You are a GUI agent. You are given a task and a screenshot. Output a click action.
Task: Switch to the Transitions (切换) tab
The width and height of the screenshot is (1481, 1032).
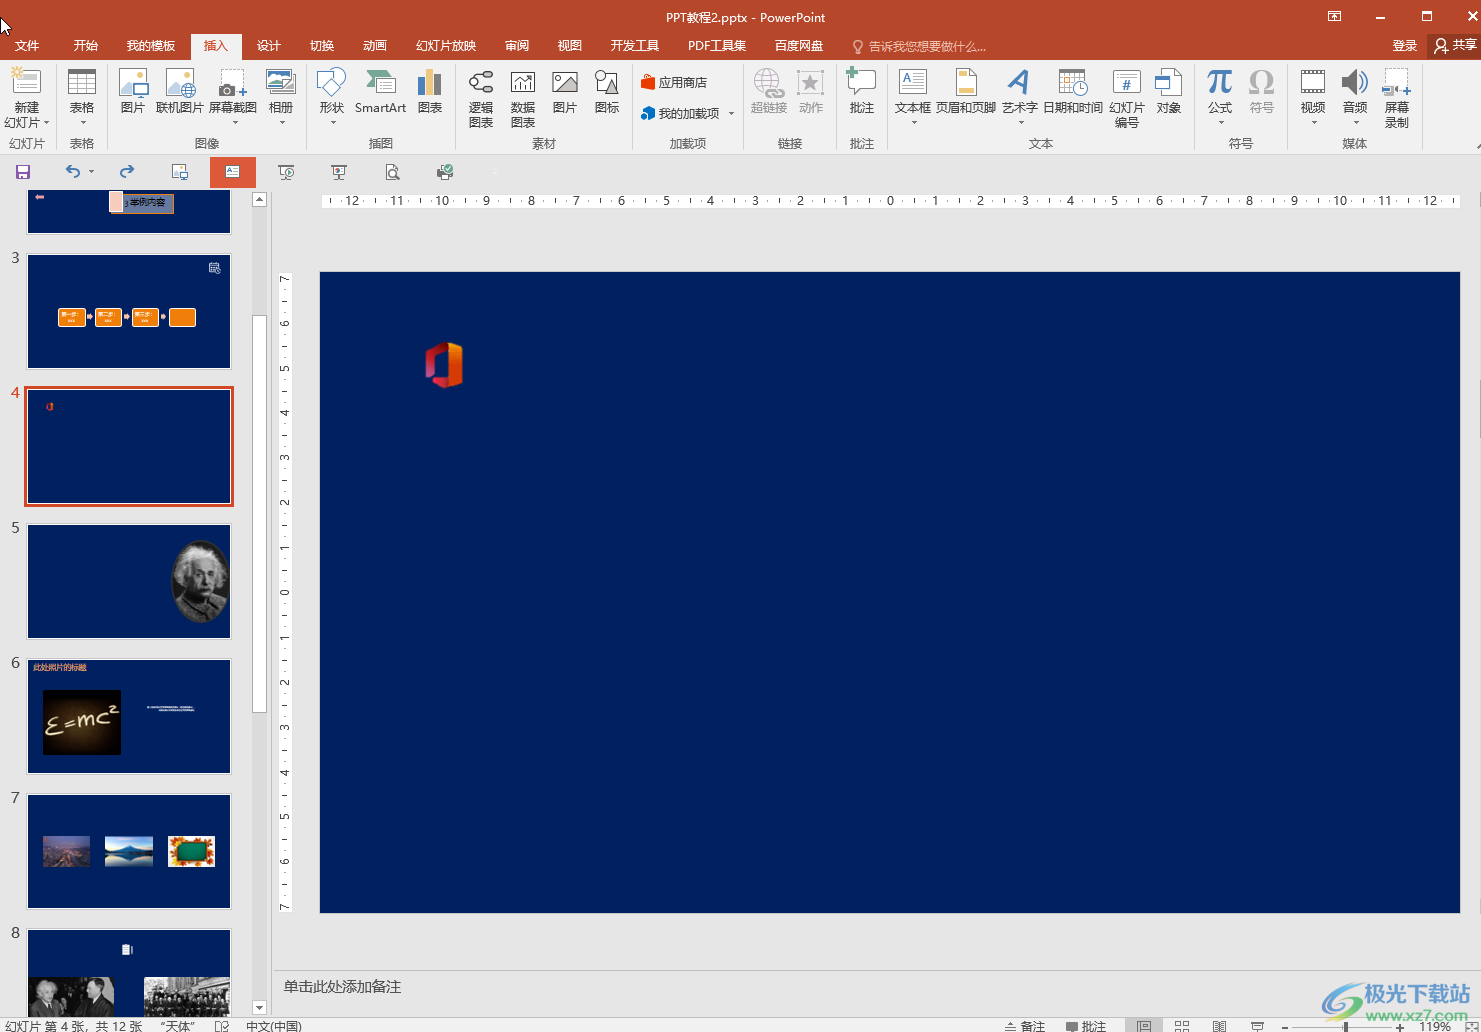point(322,45)
